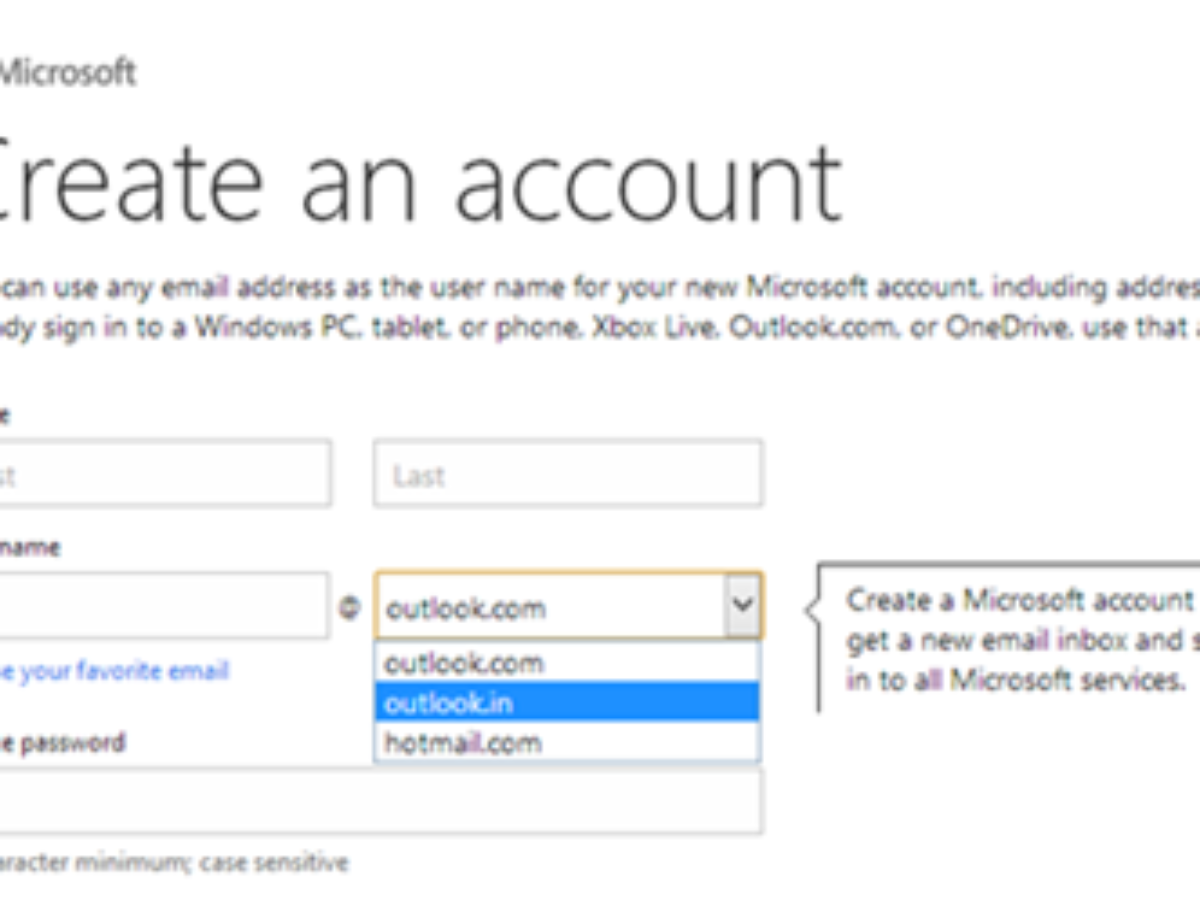Focus the Last name input field
Screen dimensions: 1200x900
(x=567, y=474)
